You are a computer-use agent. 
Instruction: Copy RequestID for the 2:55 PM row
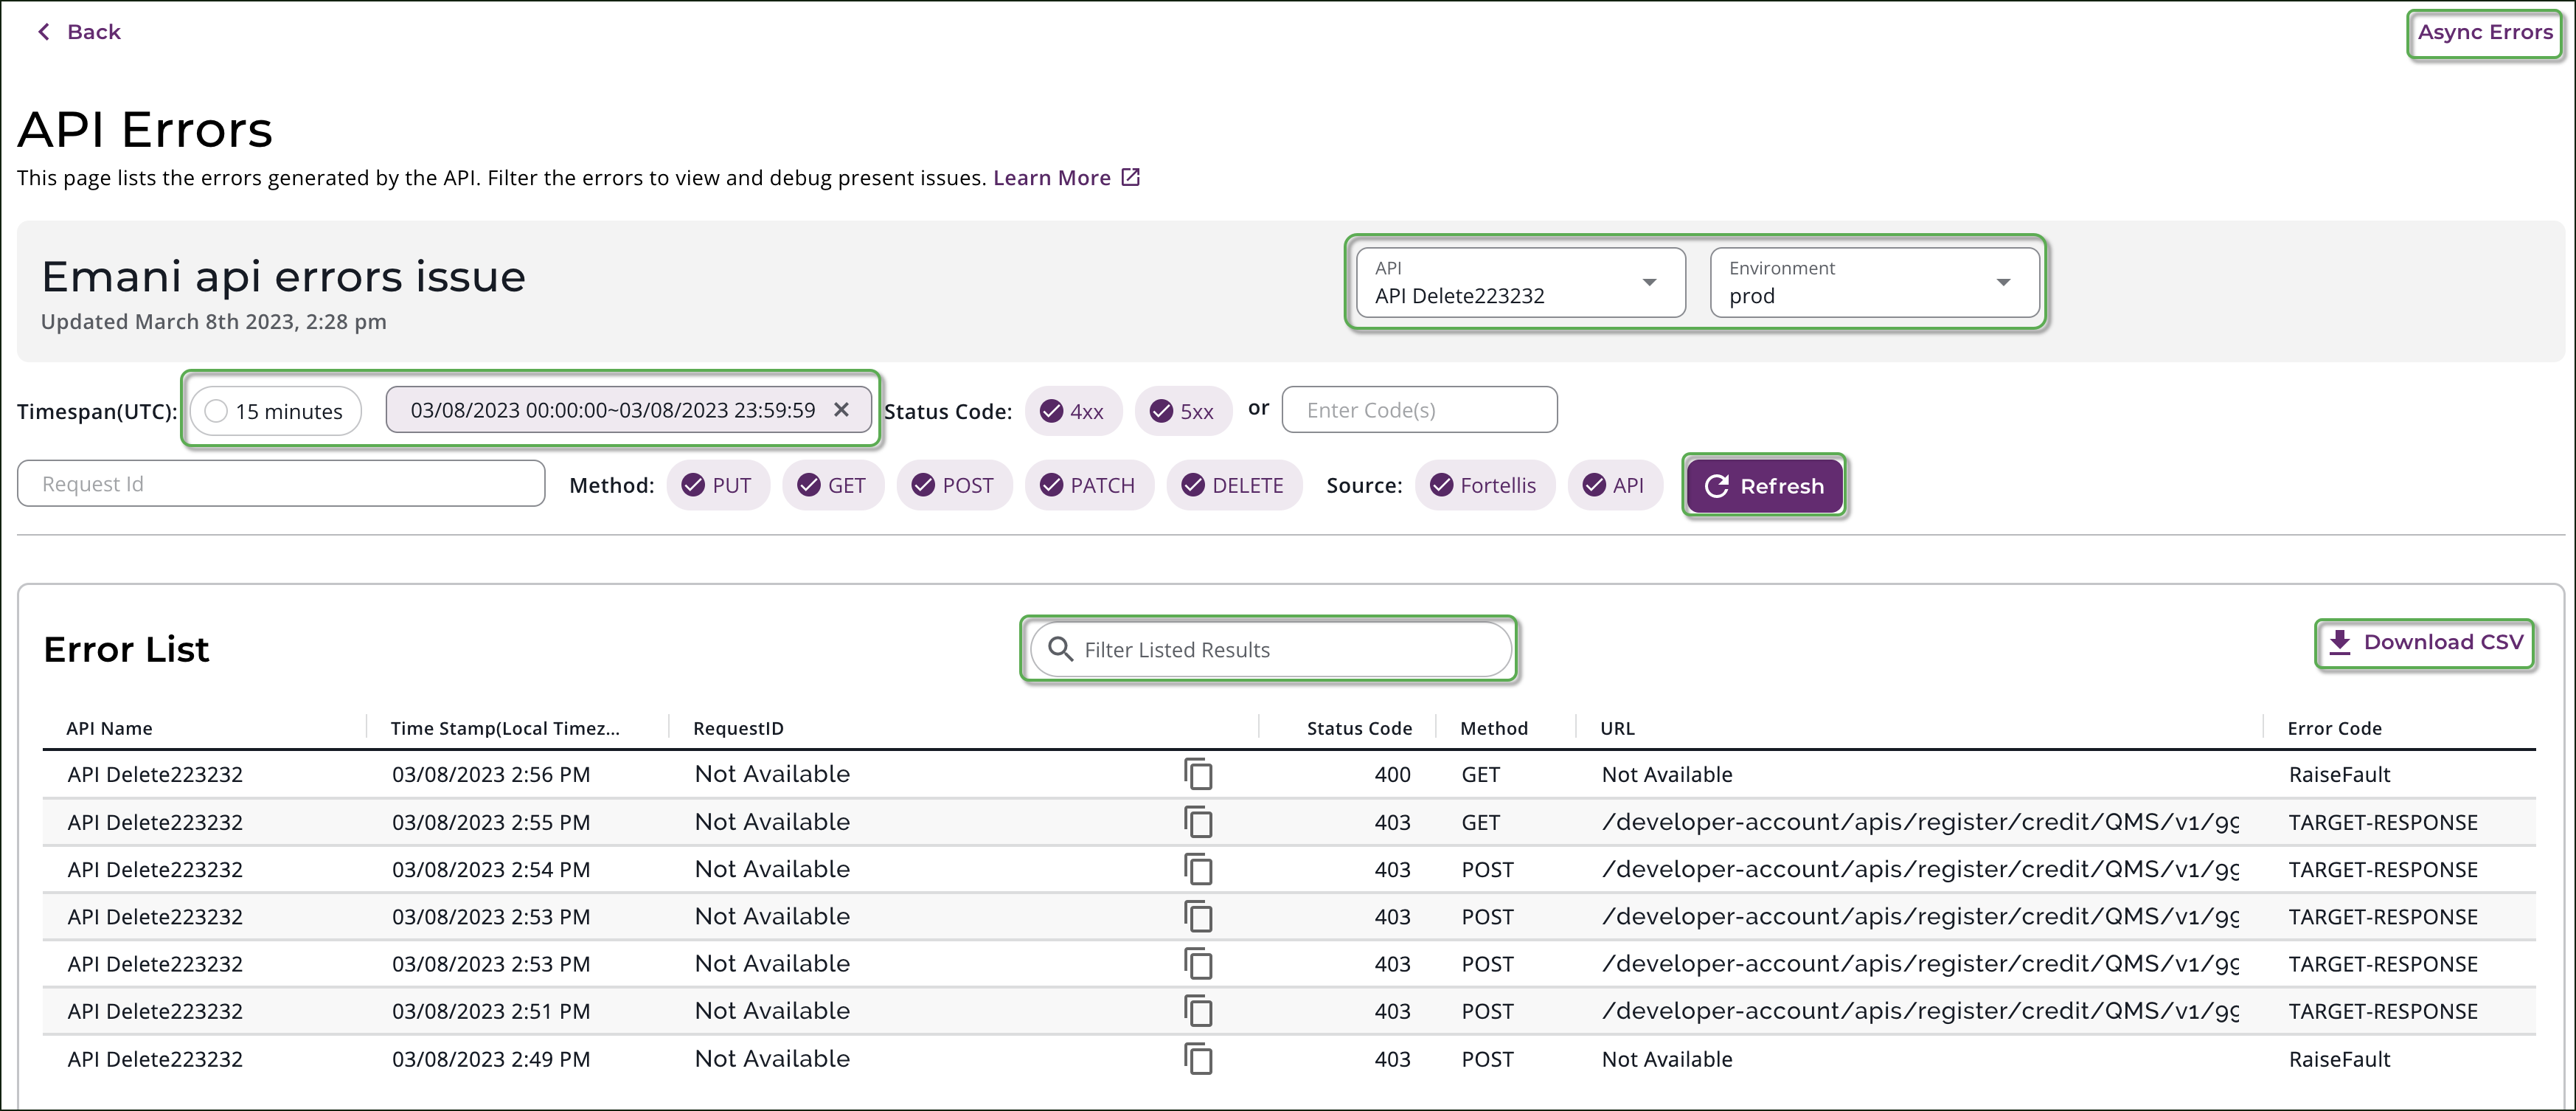(1198, 822)
